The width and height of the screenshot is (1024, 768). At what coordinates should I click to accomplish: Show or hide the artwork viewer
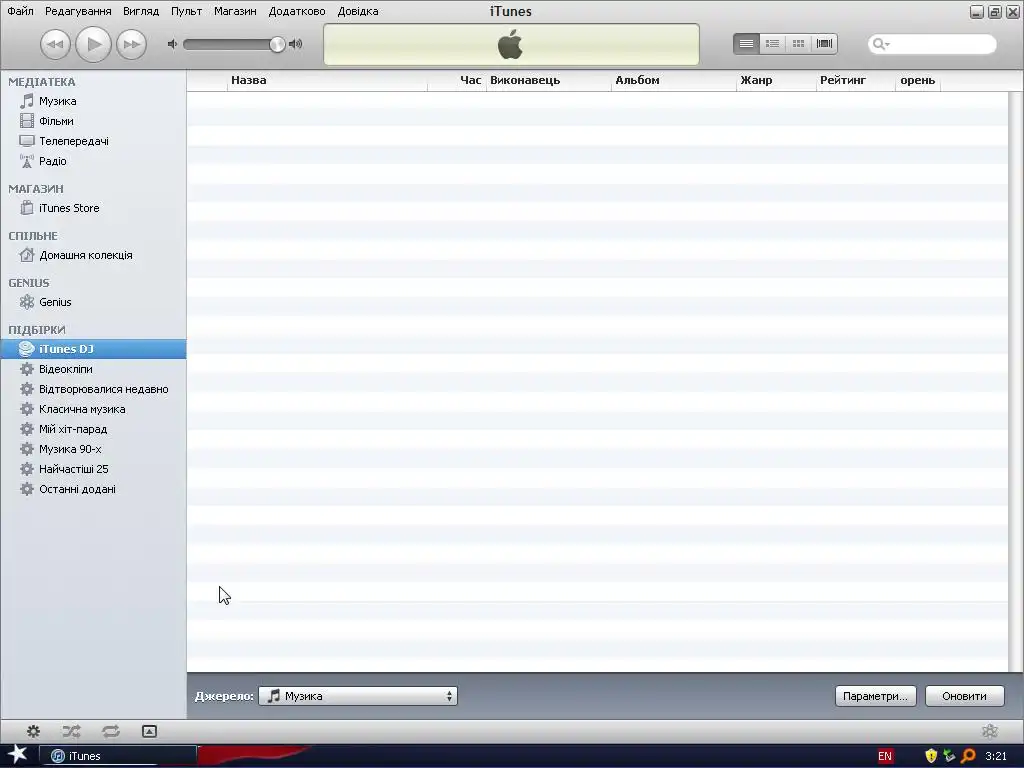coord(150,731)
